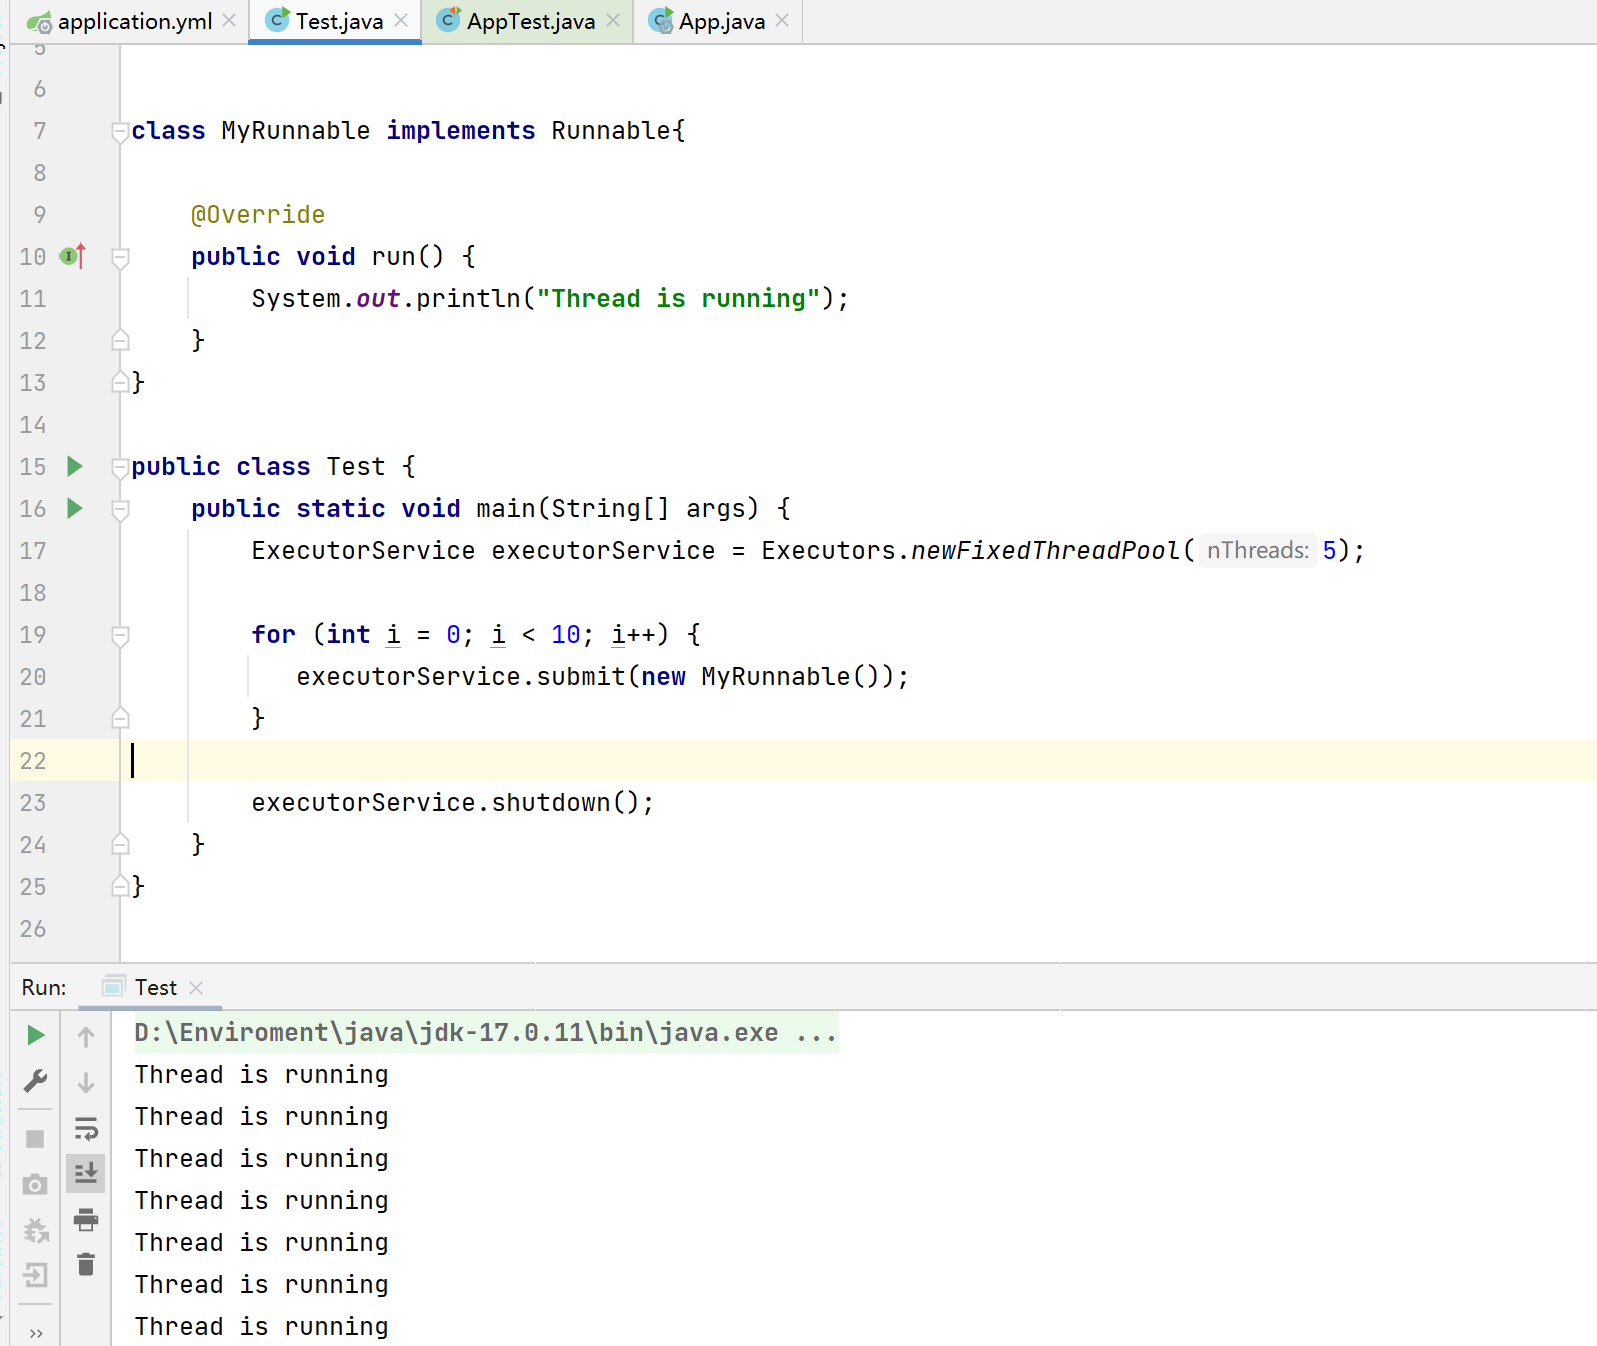Close the Test run tab in Run panel
This screenshot has height=1346, width=1597.
(x=196, y=988)
